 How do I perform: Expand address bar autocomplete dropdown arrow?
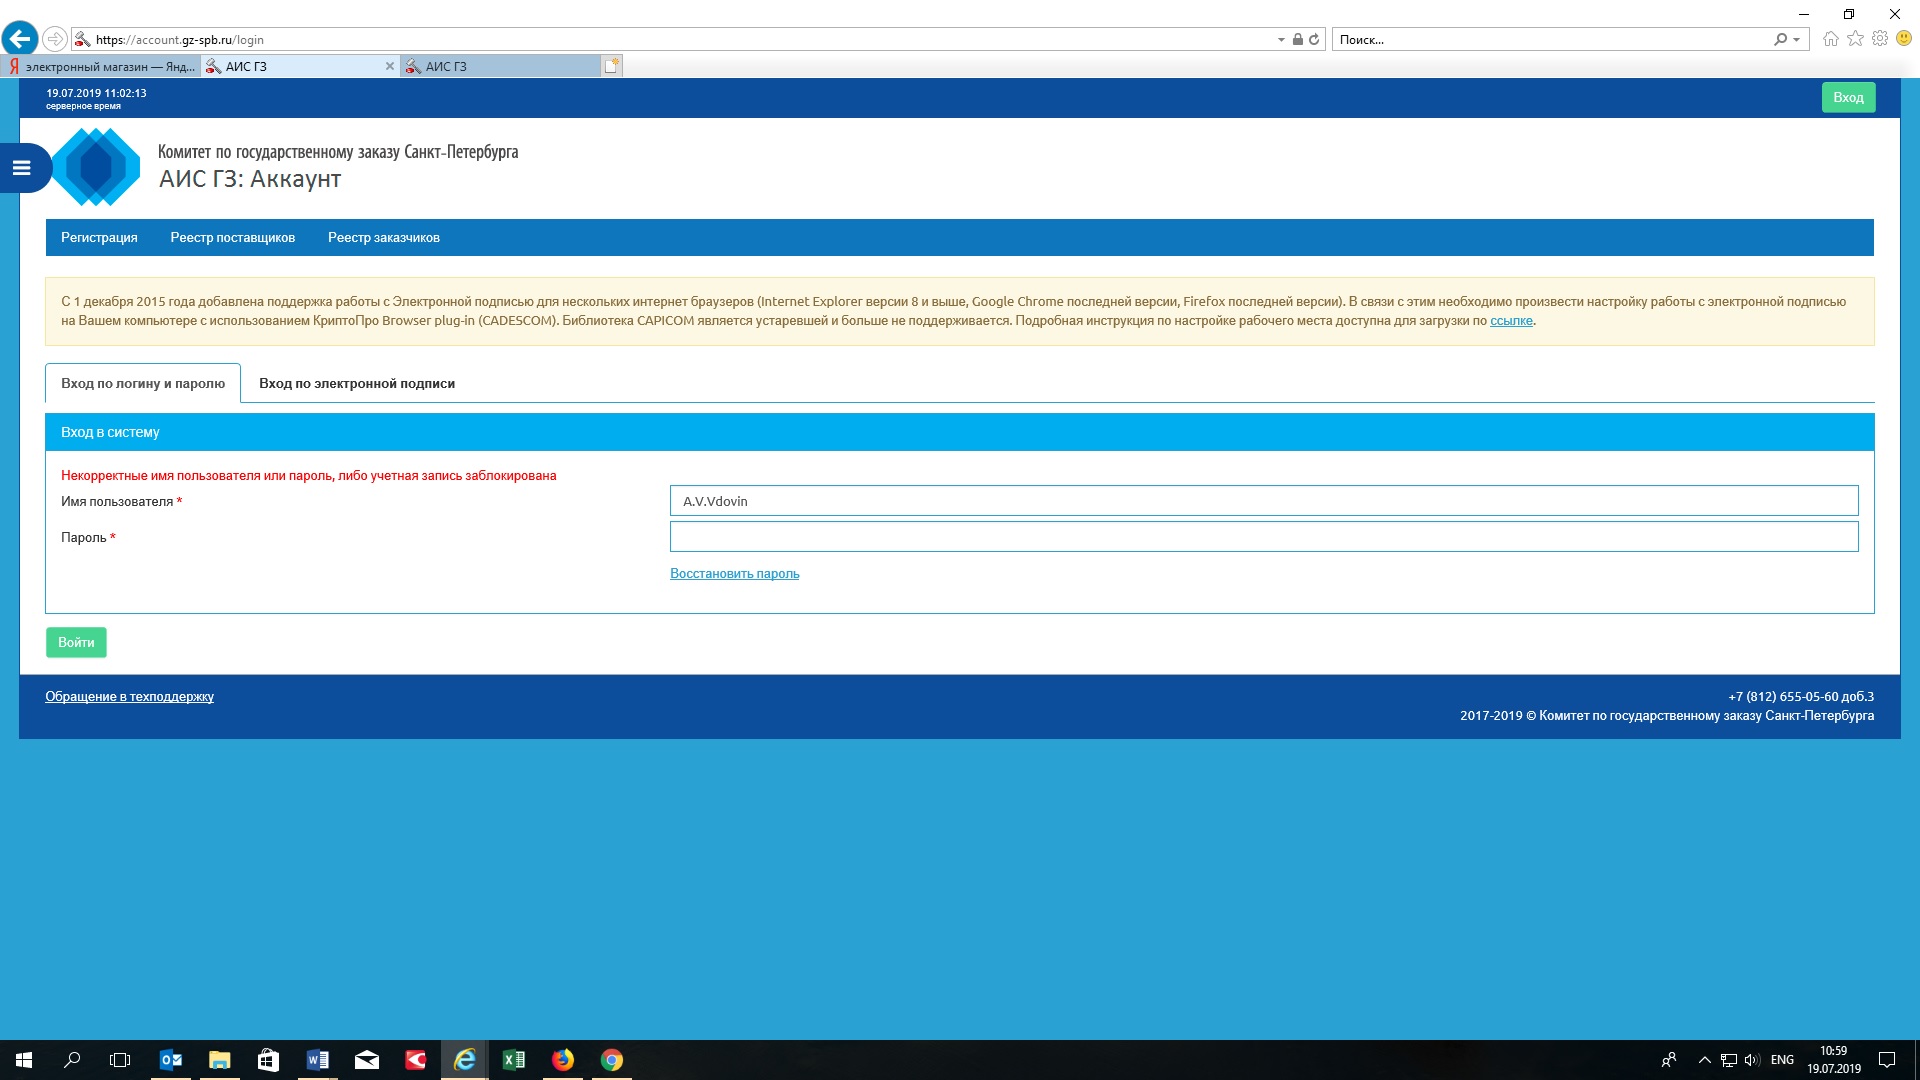coord(1281,40)
